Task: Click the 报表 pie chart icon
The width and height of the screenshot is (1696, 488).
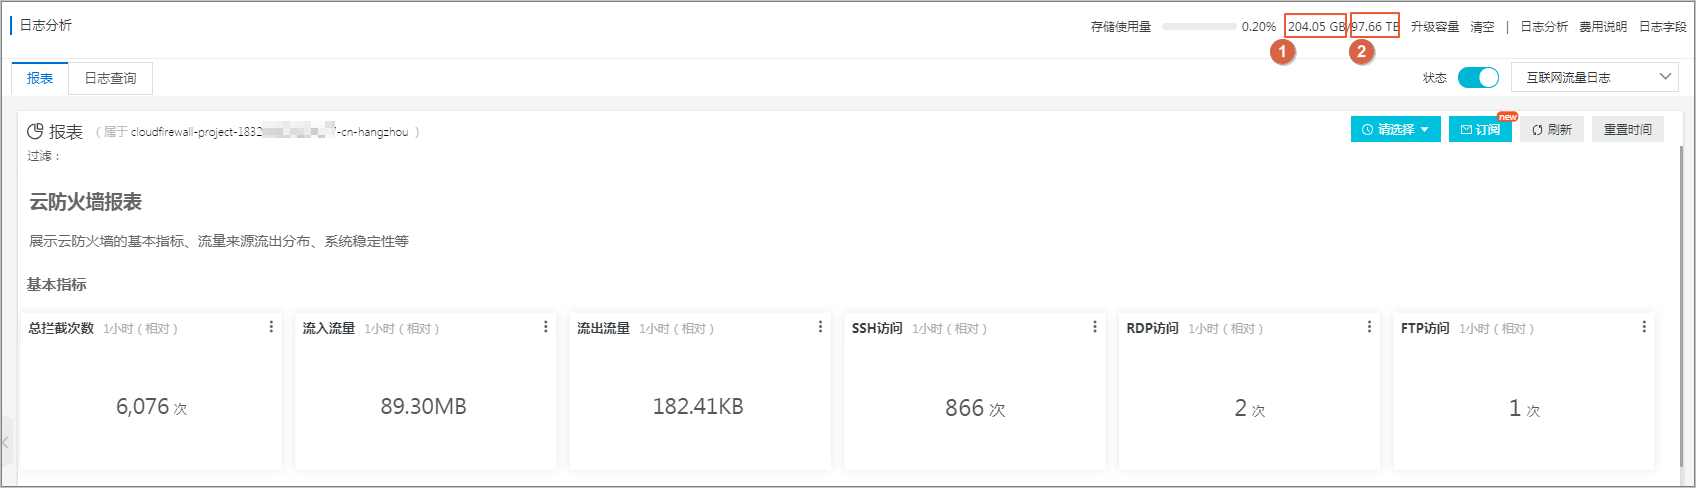Action: 35,131
